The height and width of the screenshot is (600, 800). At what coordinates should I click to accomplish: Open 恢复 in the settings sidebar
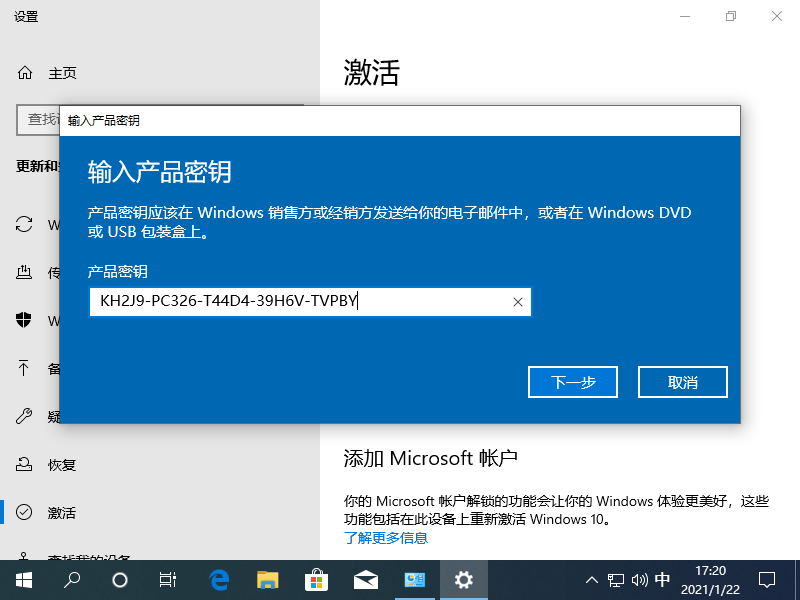(x=23, y=464)
